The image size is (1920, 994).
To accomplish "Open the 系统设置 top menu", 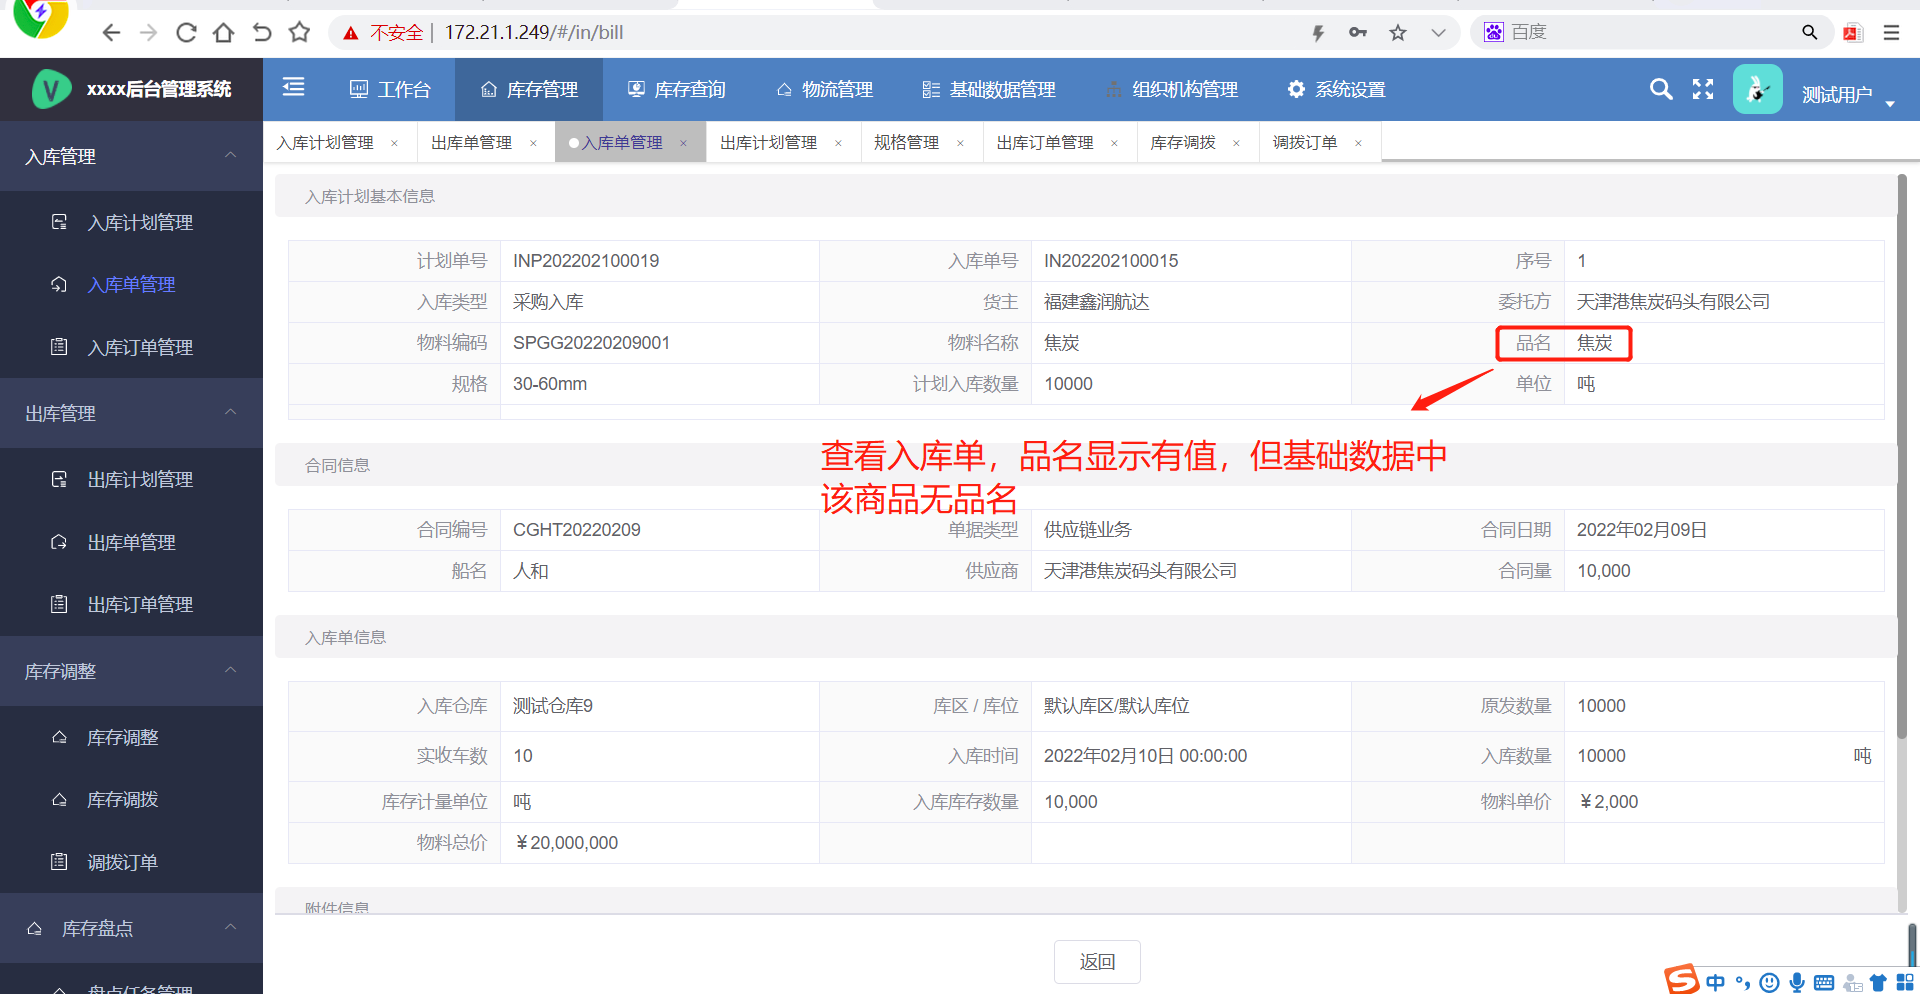I will 1337,89.
